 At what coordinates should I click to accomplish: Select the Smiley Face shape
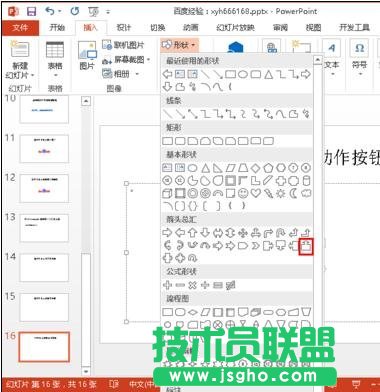[243, 193]
